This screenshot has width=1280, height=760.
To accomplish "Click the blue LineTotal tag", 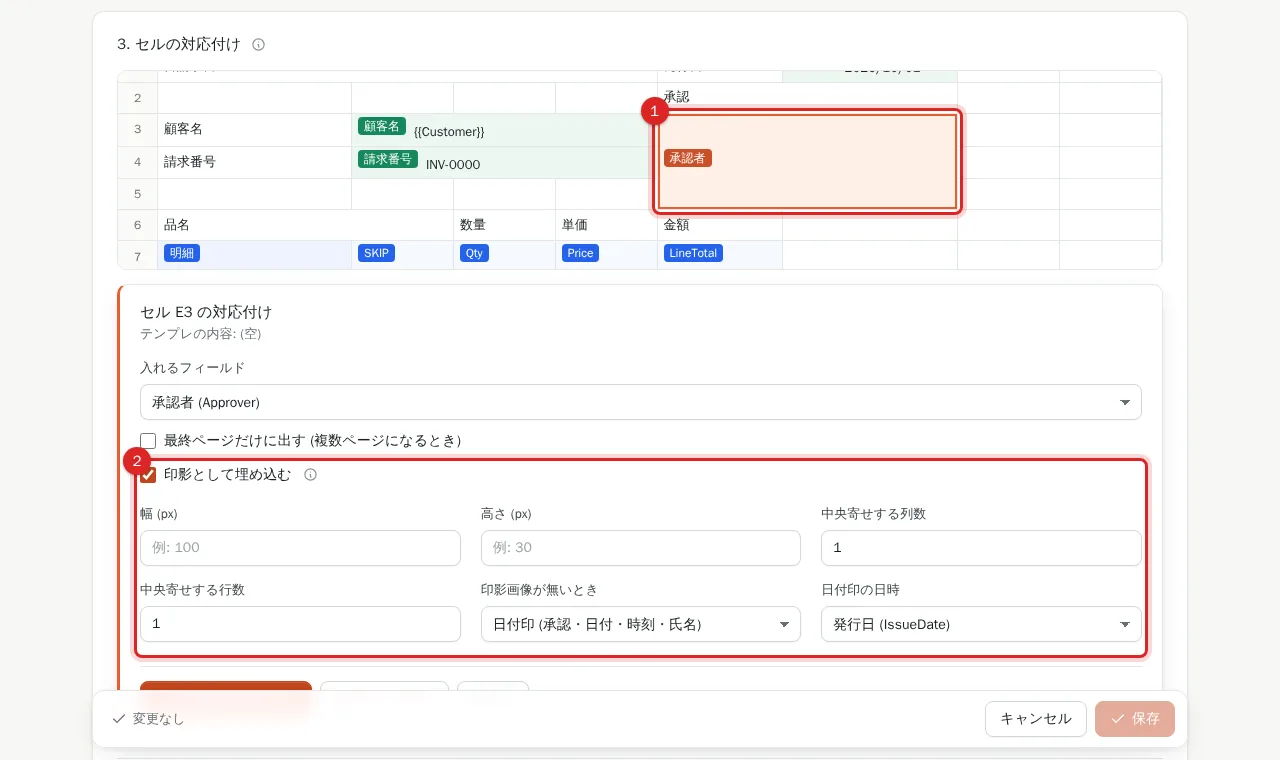I will 693,253.
